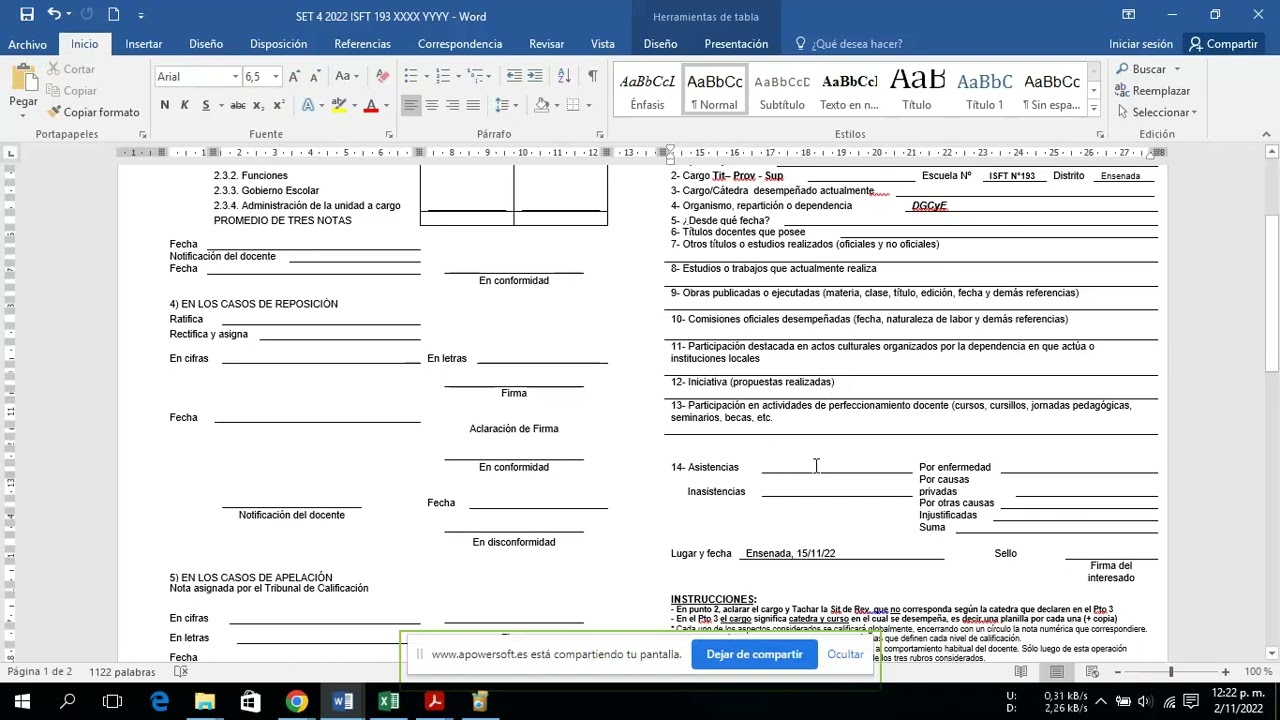
Task: Apply the Título 1 style
Action: click(984, 88)
